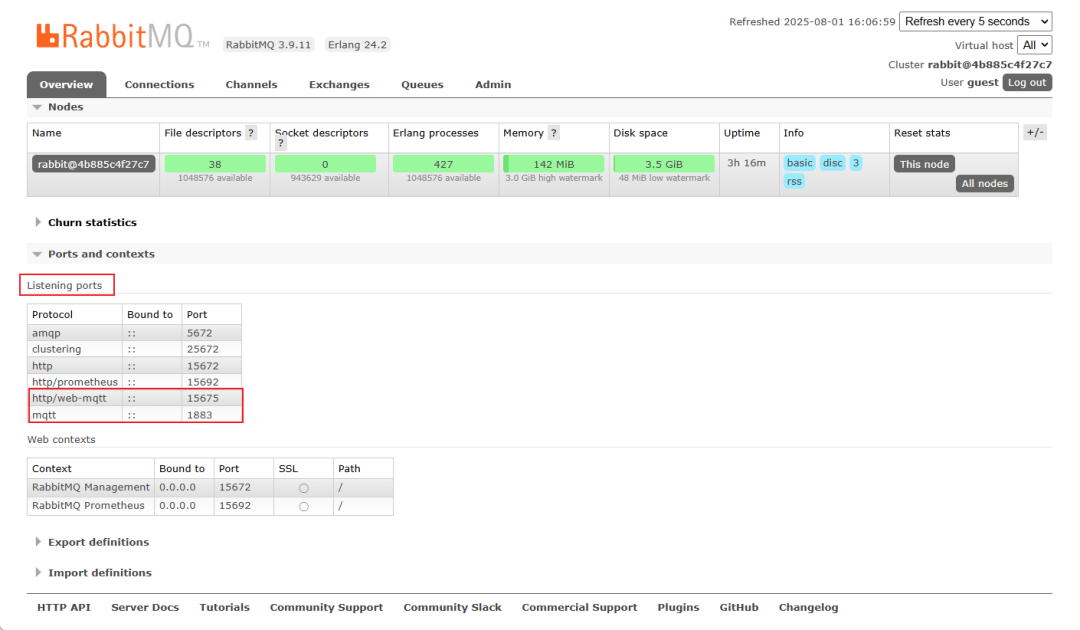The height and width of the screenshot is (630, 1080).
Task: Click the rss badge under node Info
Action: (x=794, y=181)
